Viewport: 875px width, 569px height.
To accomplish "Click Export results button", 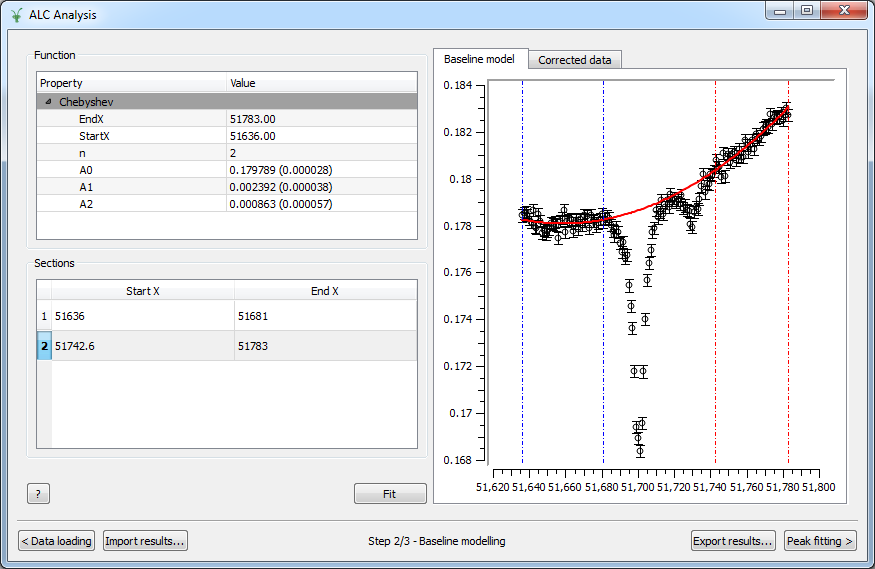I will point(733,541).
